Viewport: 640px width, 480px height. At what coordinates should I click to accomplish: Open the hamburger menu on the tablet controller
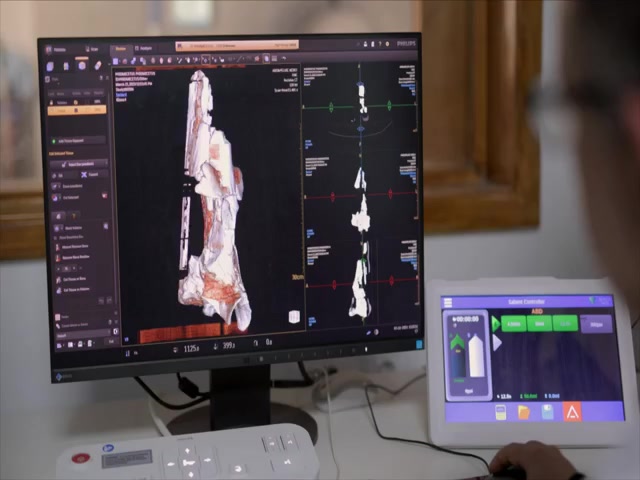[x=447, y=302]
